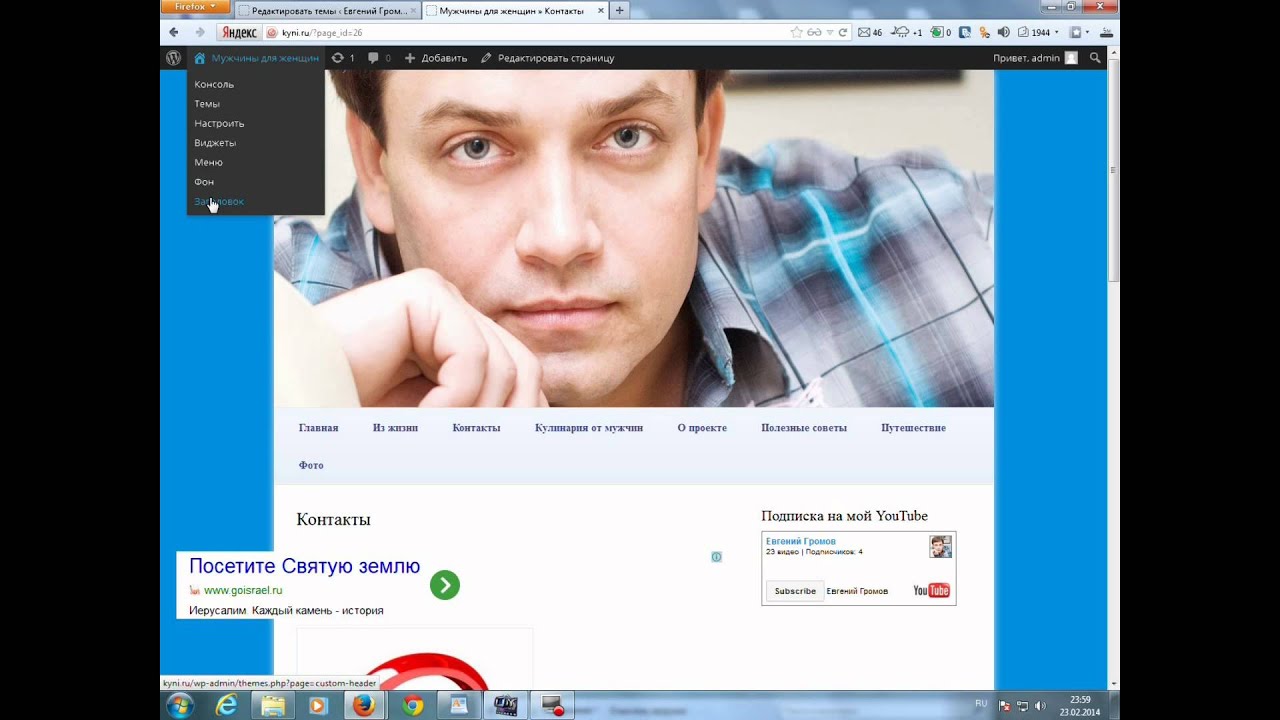Bookmark page with star icon
The width and height of the screenshot is (1280, 720).
coord(796,32)
